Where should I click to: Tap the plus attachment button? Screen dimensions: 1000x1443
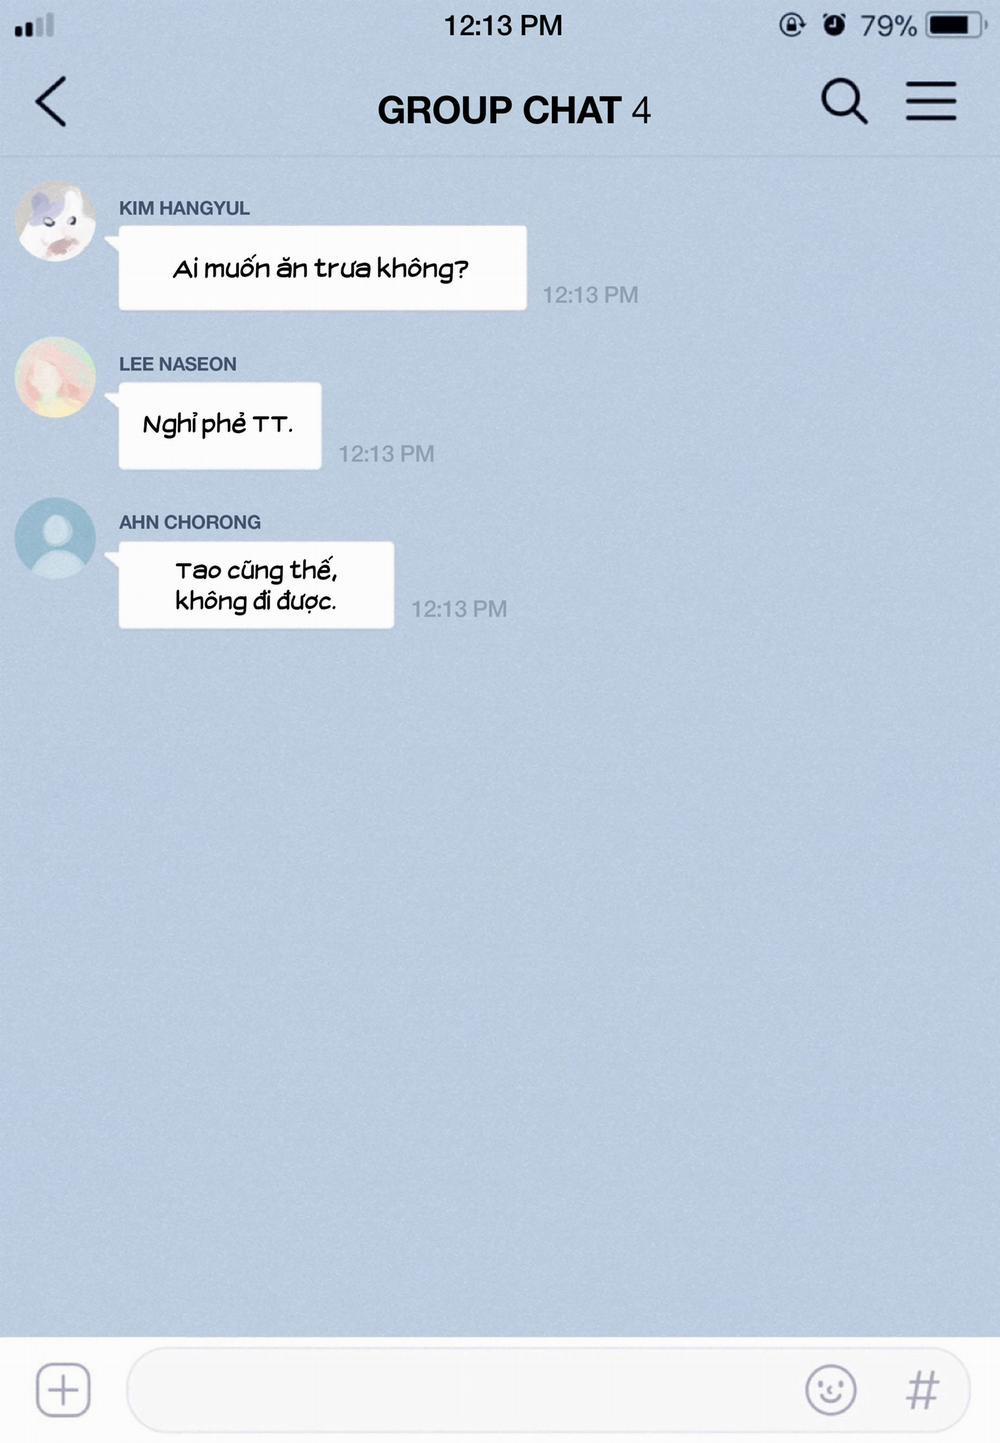63,1389
